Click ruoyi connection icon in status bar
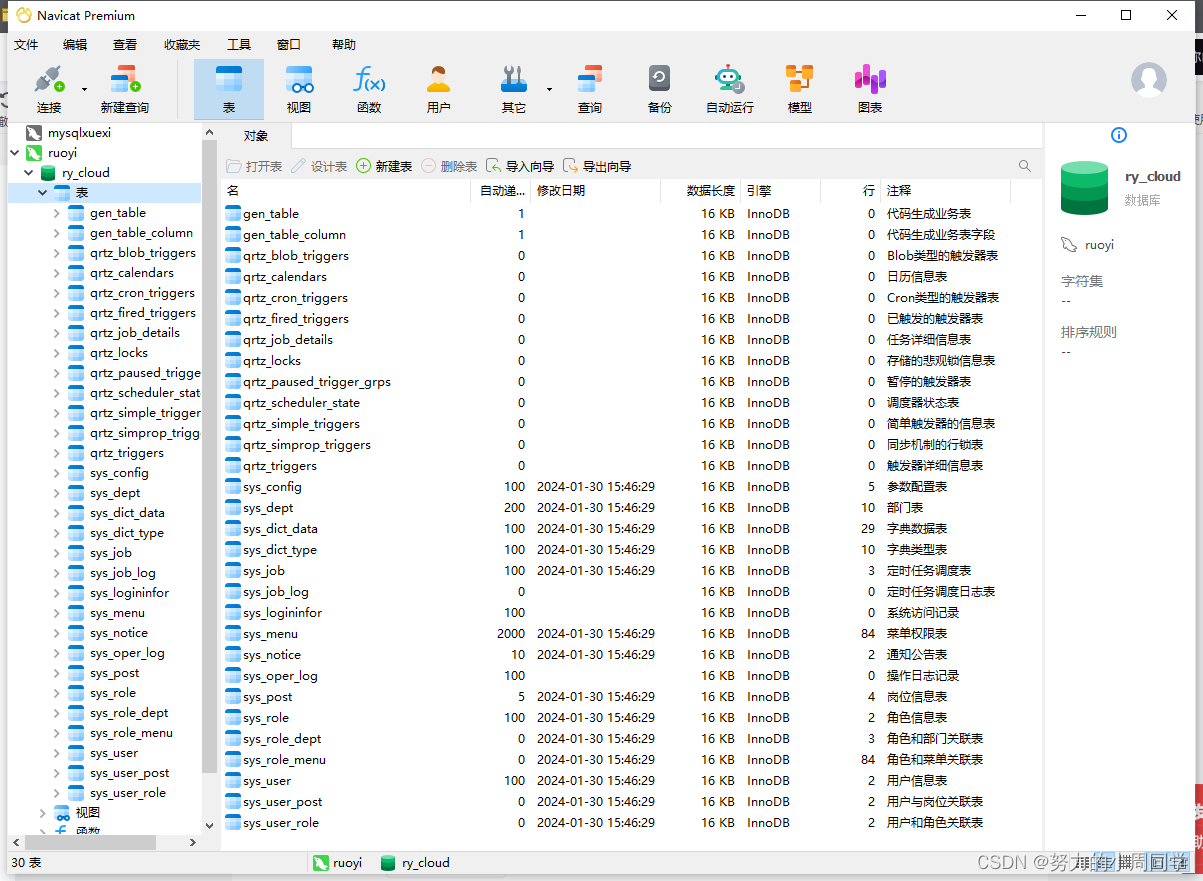Screen dimensions: 1203x881 [x=321, y=862]
